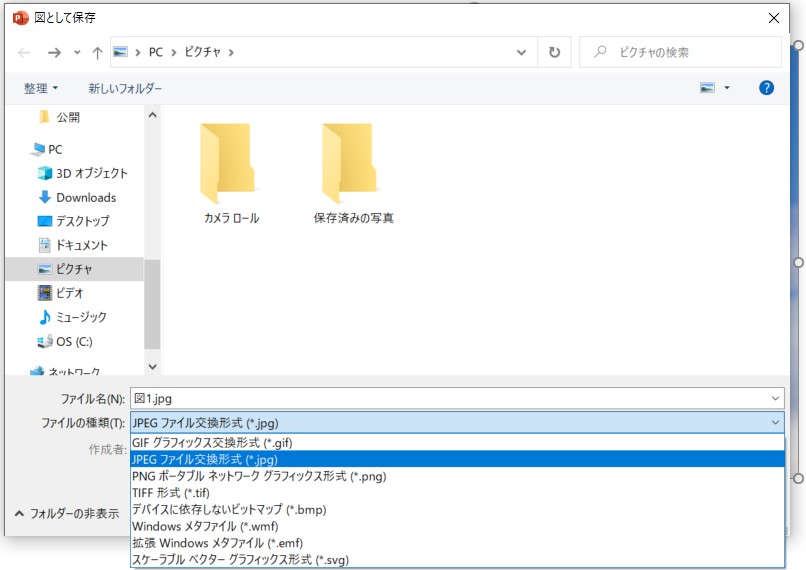The height and width of the screenshot is (570, 806).
Task: Select 3D オブジェクト in the sidebar
Action: pyautogui.click(x=92, y=173)
